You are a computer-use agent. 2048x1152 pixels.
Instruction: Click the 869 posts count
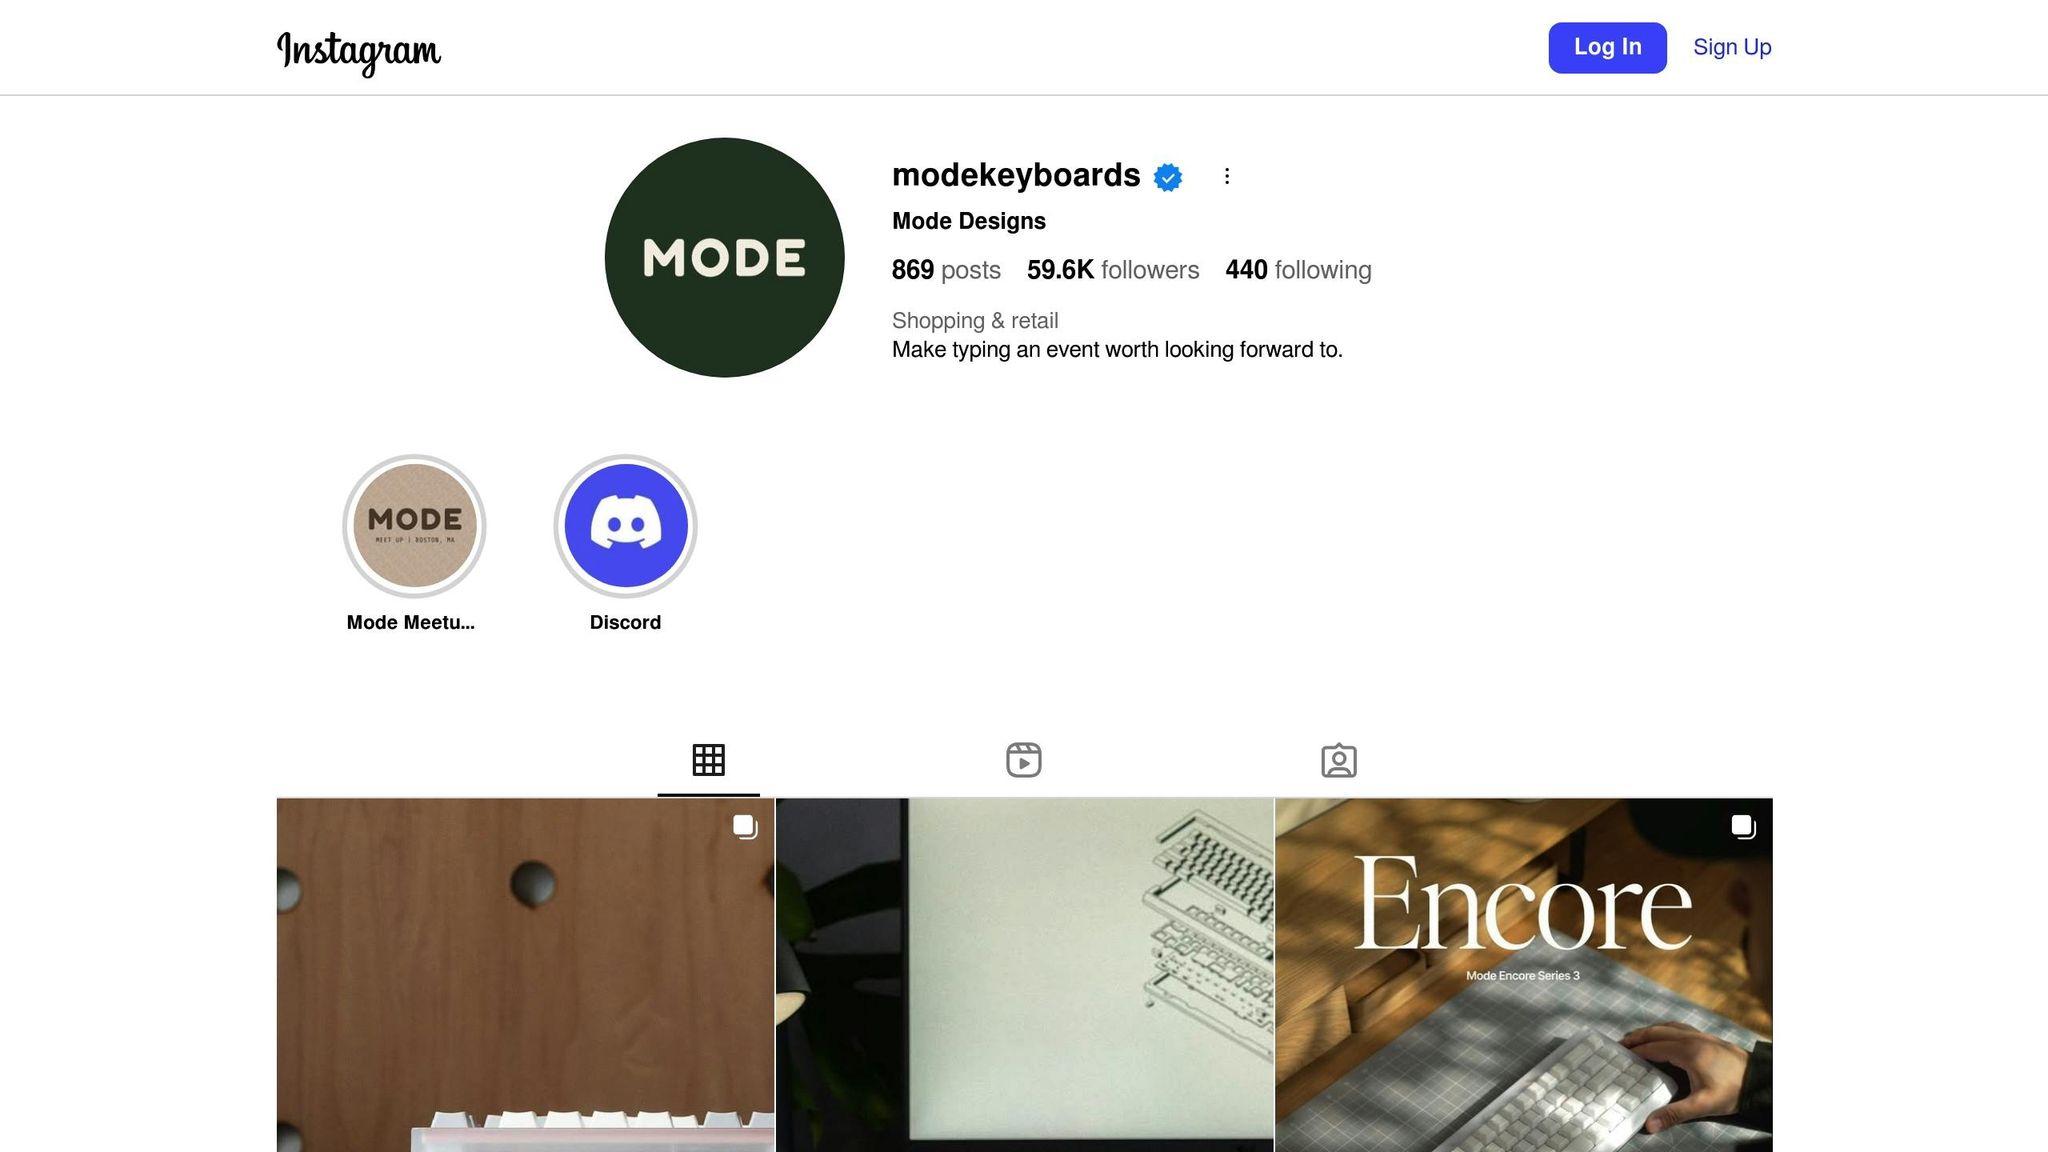pos(946,270)
